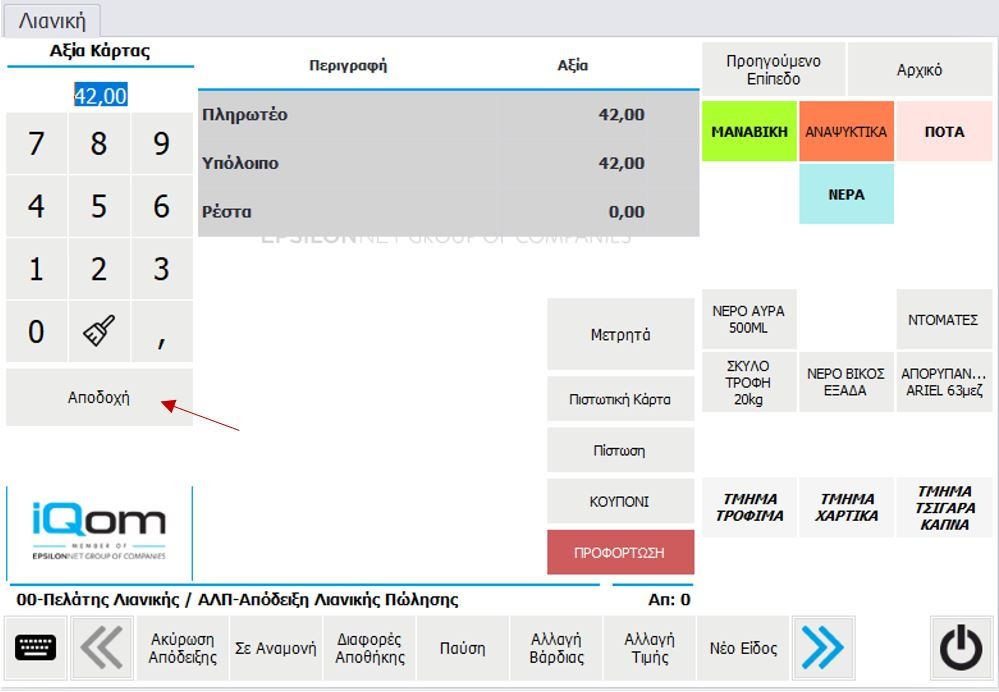This screenshot has width=999, height=692.
Task: Click Ακύρωση Απόδειξης to cancel receipt
Action: [183, 648]
